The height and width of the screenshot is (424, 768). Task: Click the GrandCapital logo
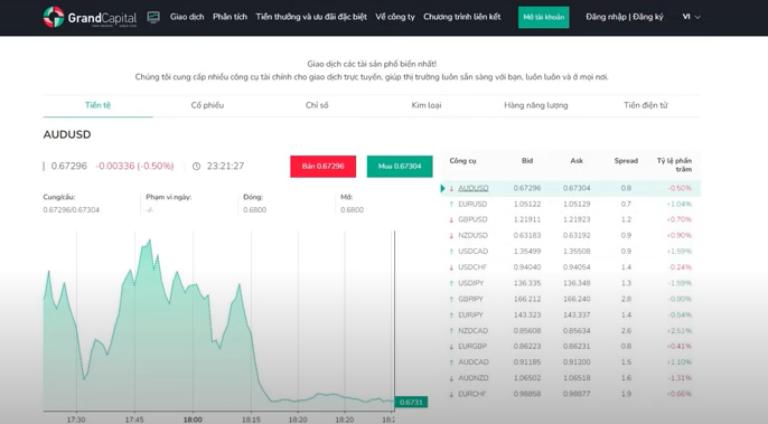[x=90, y=17]
